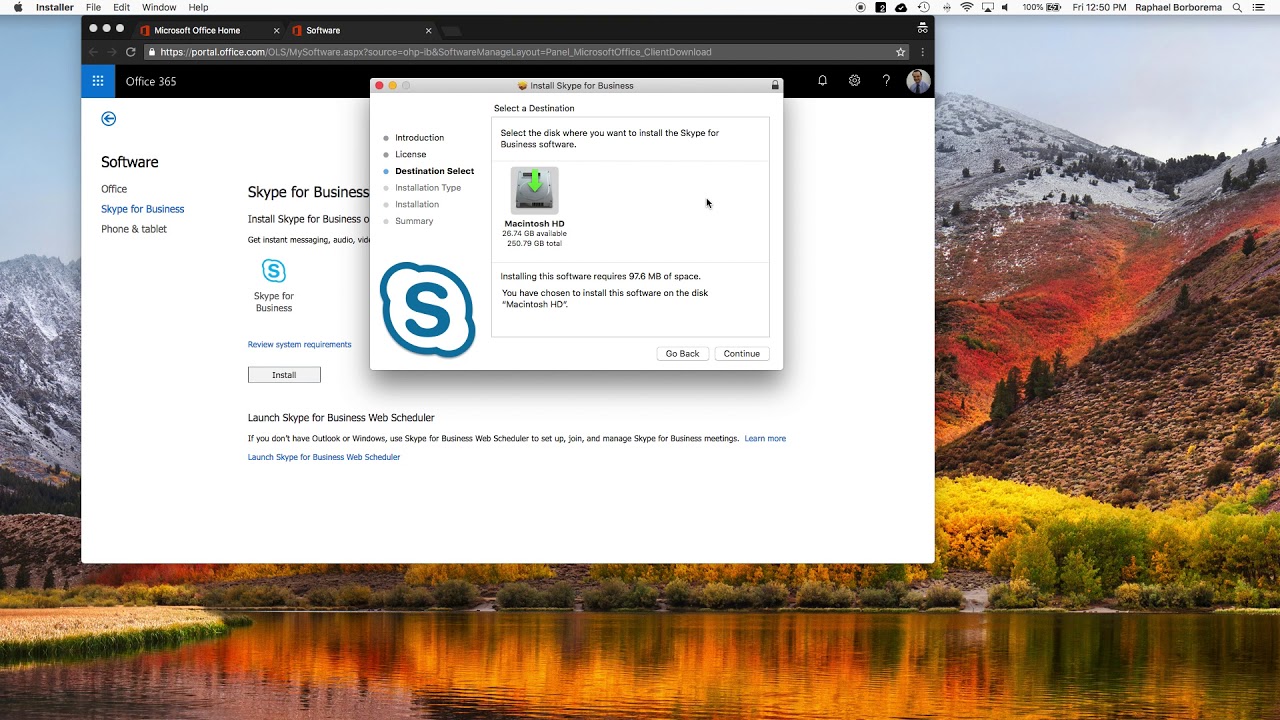Open Office 365 settings gear

pyautogui.click(x=854, y=81)
